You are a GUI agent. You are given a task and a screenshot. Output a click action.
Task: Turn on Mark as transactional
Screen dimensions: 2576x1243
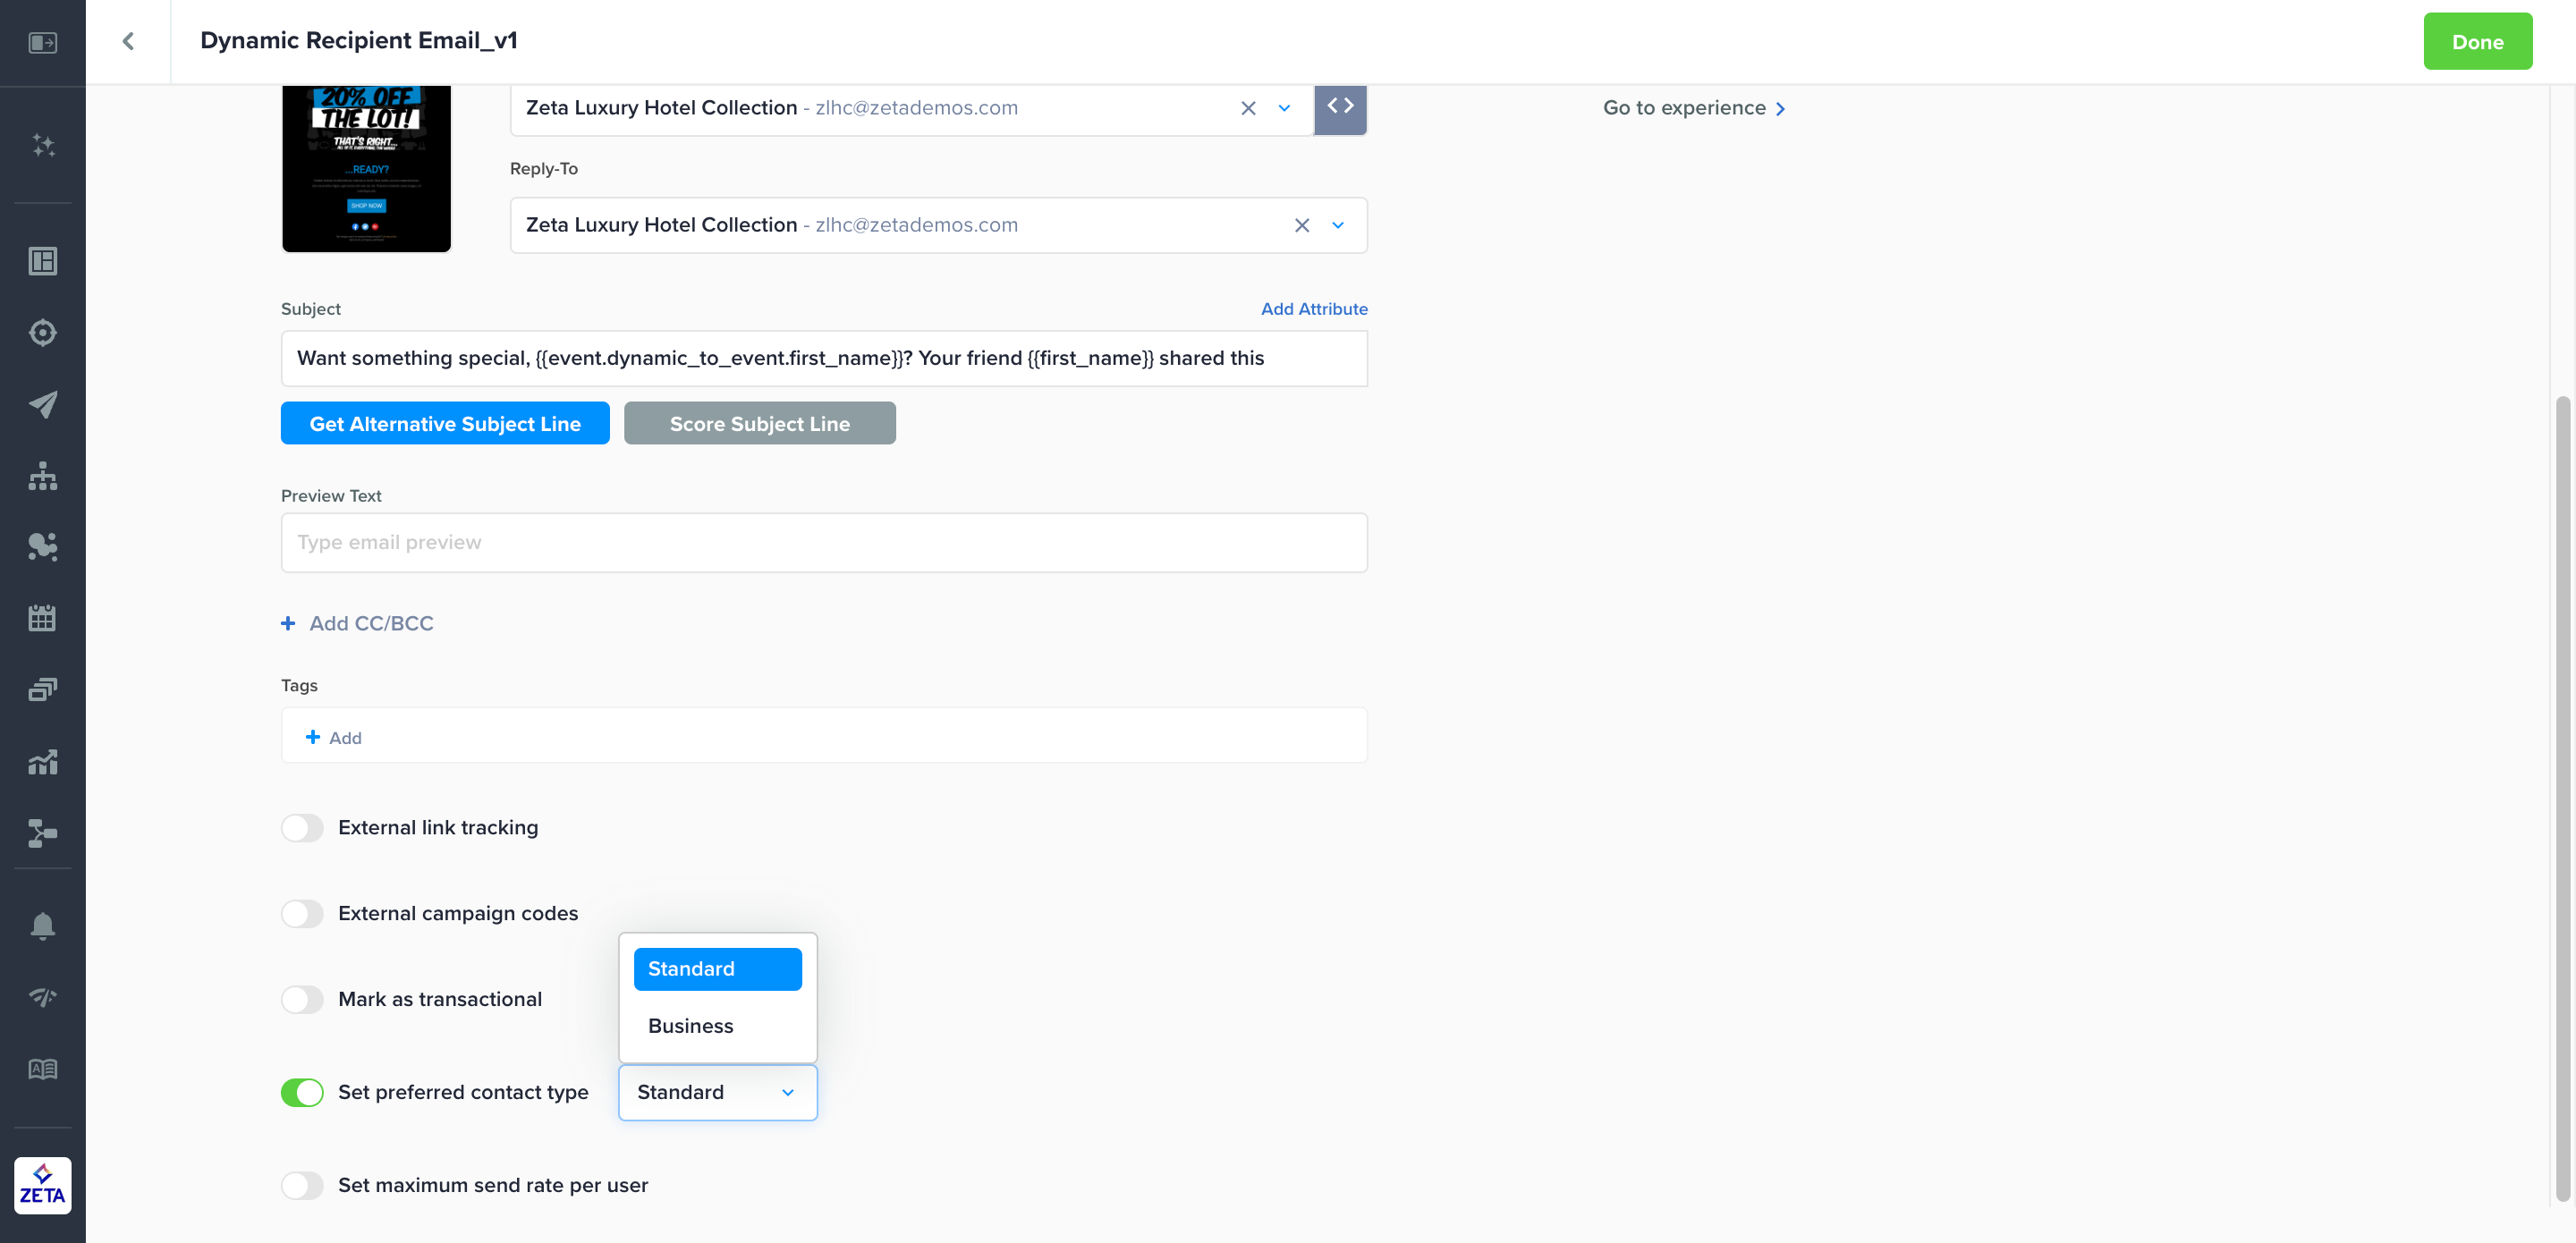302,999
